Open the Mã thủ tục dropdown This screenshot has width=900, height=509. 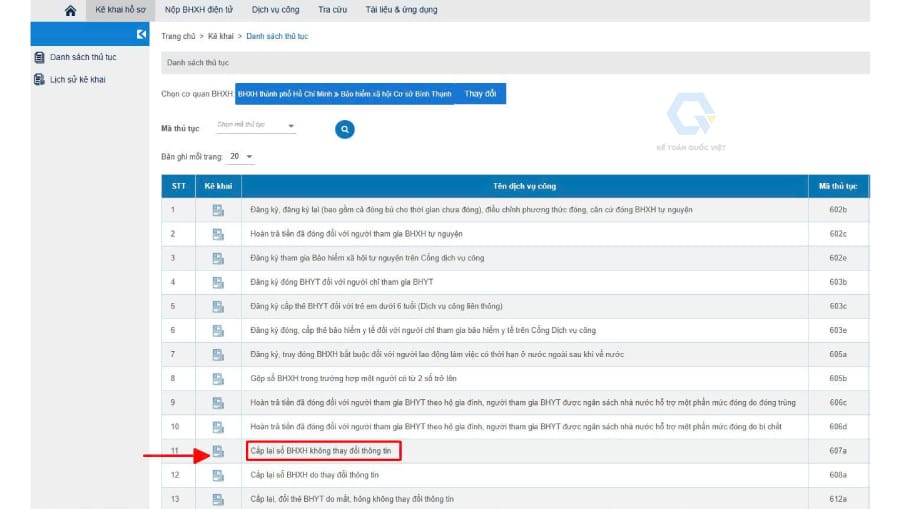point(255,125)
